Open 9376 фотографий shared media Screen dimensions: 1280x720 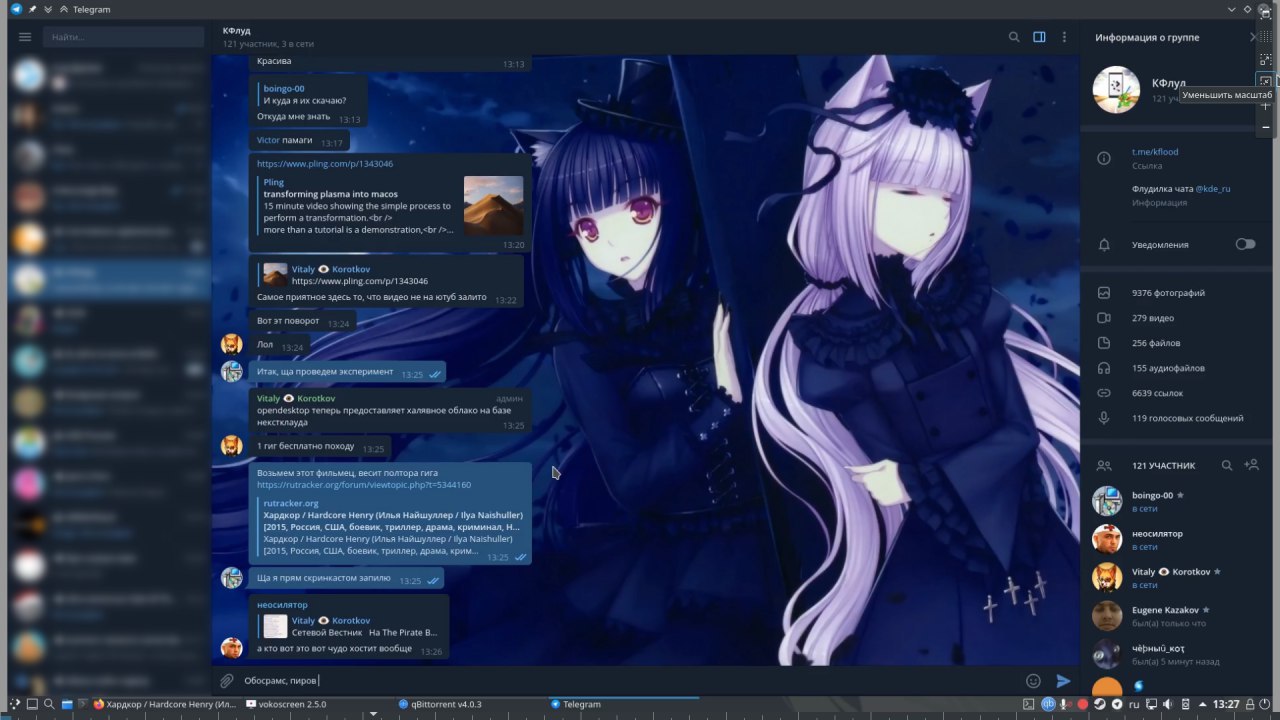tap(1168, 293)
